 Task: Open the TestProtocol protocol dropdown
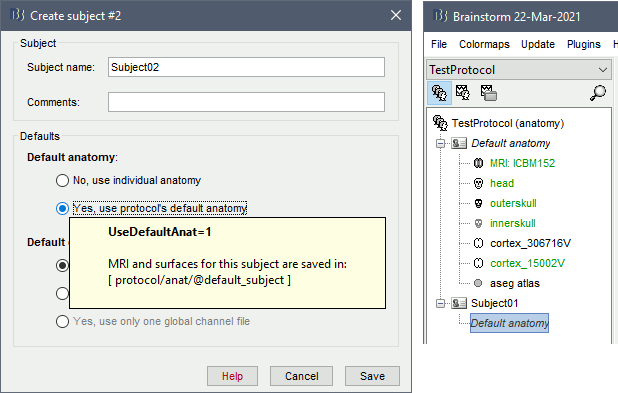coord(519,70)
